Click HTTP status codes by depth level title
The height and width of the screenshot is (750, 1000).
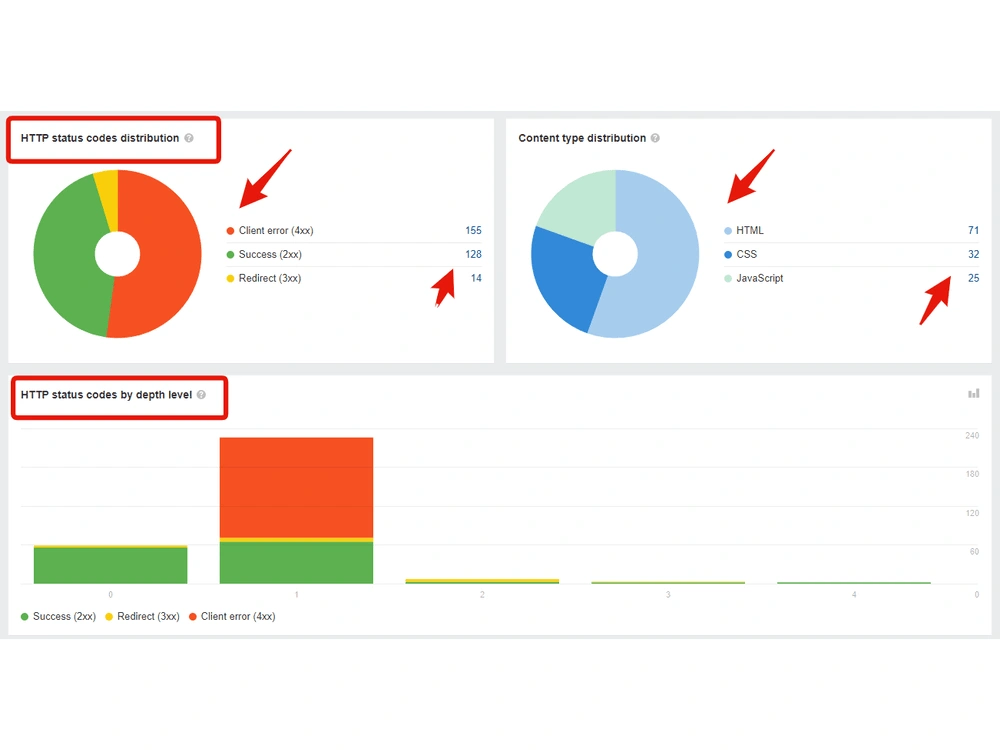tap(107, 395)
